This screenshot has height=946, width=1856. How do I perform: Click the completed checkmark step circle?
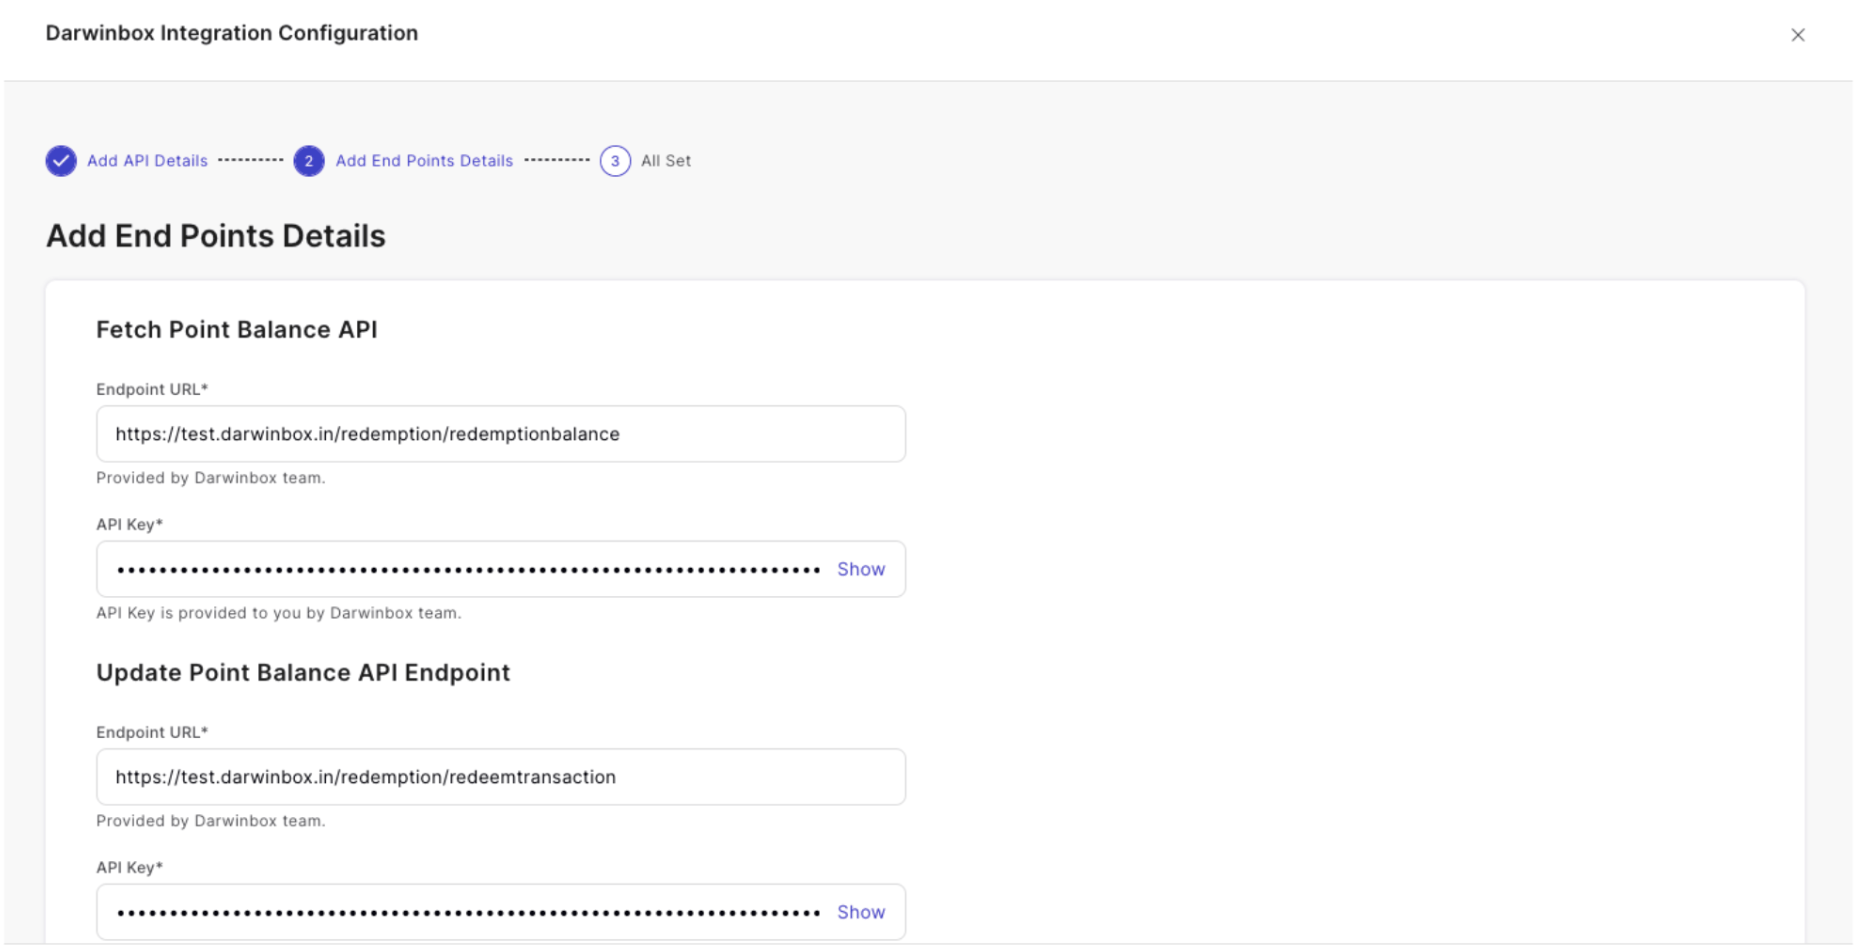(61, 161)
